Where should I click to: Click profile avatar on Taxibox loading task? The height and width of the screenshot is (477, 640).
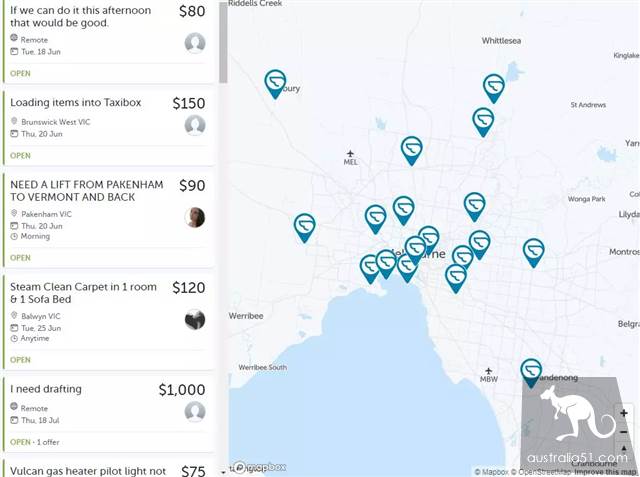click(195, 125)
